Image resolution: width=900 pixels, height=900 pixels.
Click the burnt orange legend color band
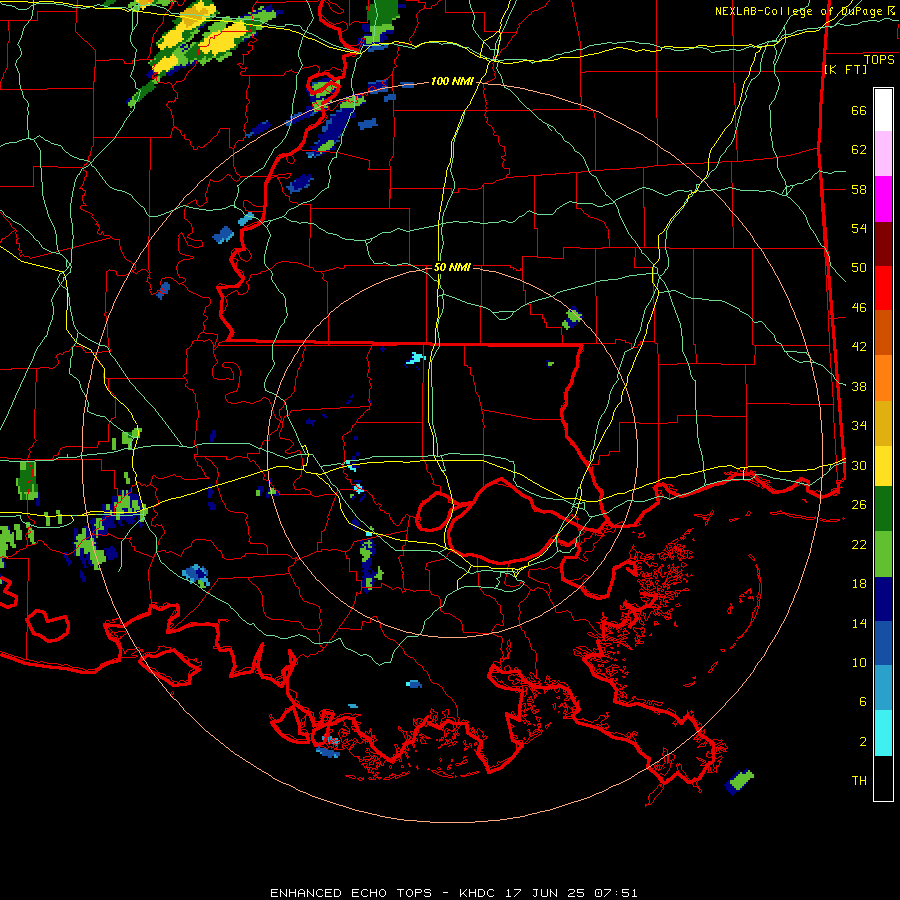(x=883, y=333)
